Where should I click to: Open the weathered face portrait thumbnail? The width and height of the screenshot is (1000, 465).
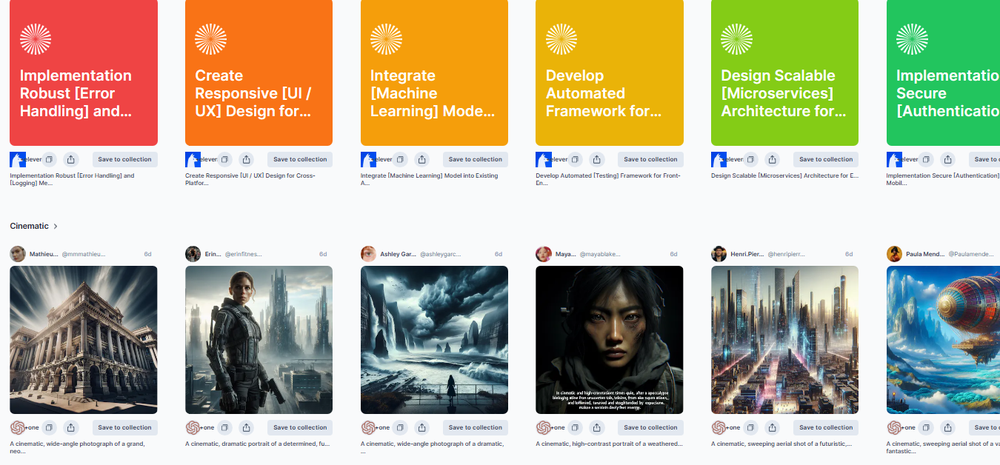tap(610, 340)
